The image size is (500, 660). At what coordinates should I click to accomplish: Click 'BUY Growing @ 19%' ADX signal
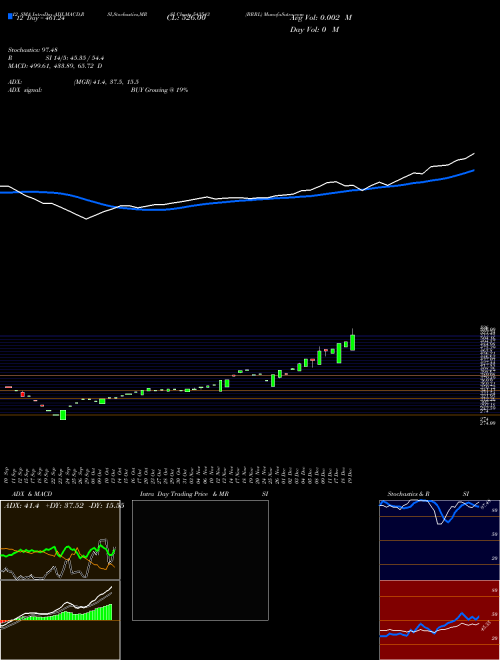click(x=159, y=90)
